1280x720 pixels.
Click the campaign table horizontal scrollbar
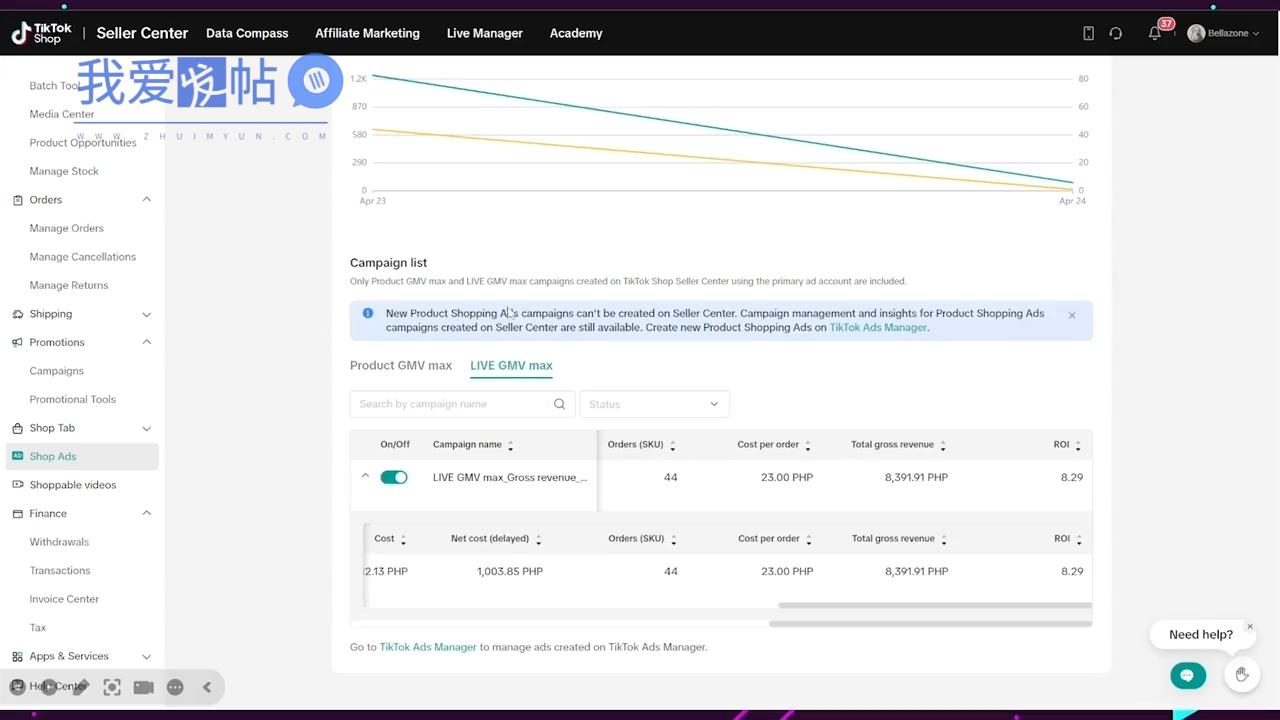930,624
